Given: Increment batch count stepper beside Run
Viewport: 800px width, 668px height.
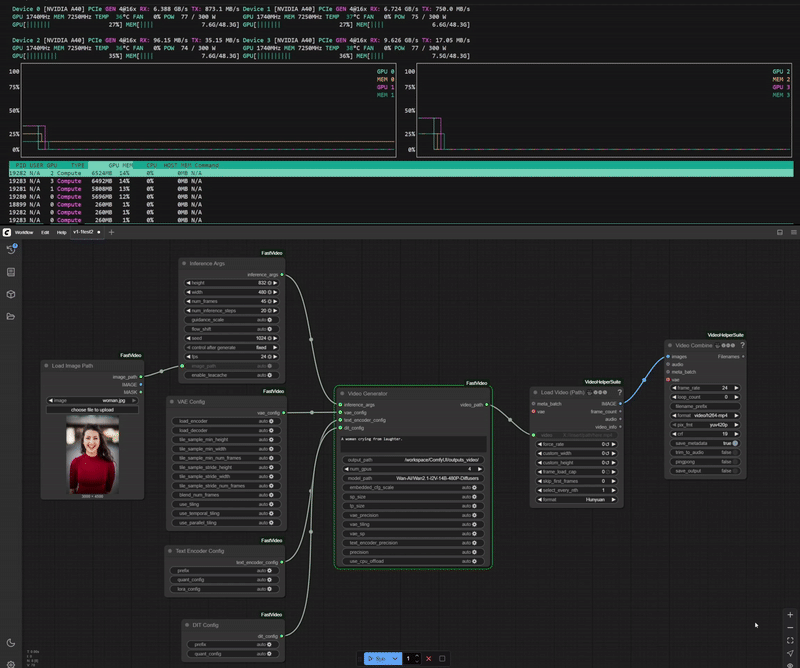Looking at the screenshot, I should [417, 656].
